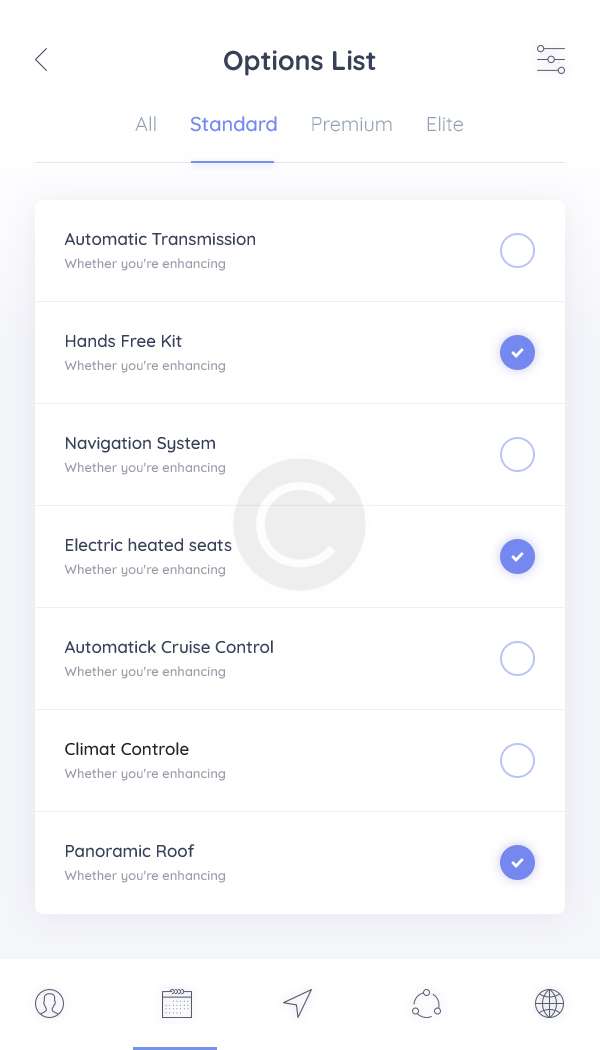The image size is (600, 1050).
Task: Deselect the Panoramic Roof checkbox
Action: [517, 863]
